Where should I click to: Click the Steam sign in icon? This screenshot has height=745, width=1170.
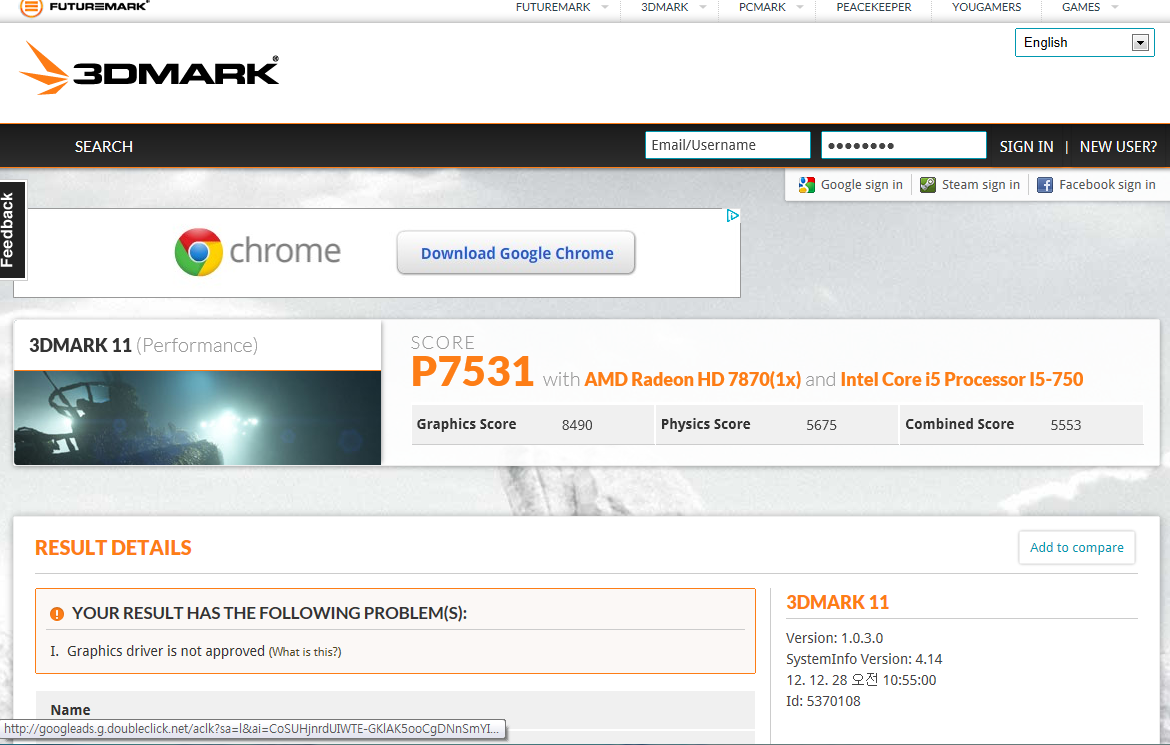coord(927,185)
